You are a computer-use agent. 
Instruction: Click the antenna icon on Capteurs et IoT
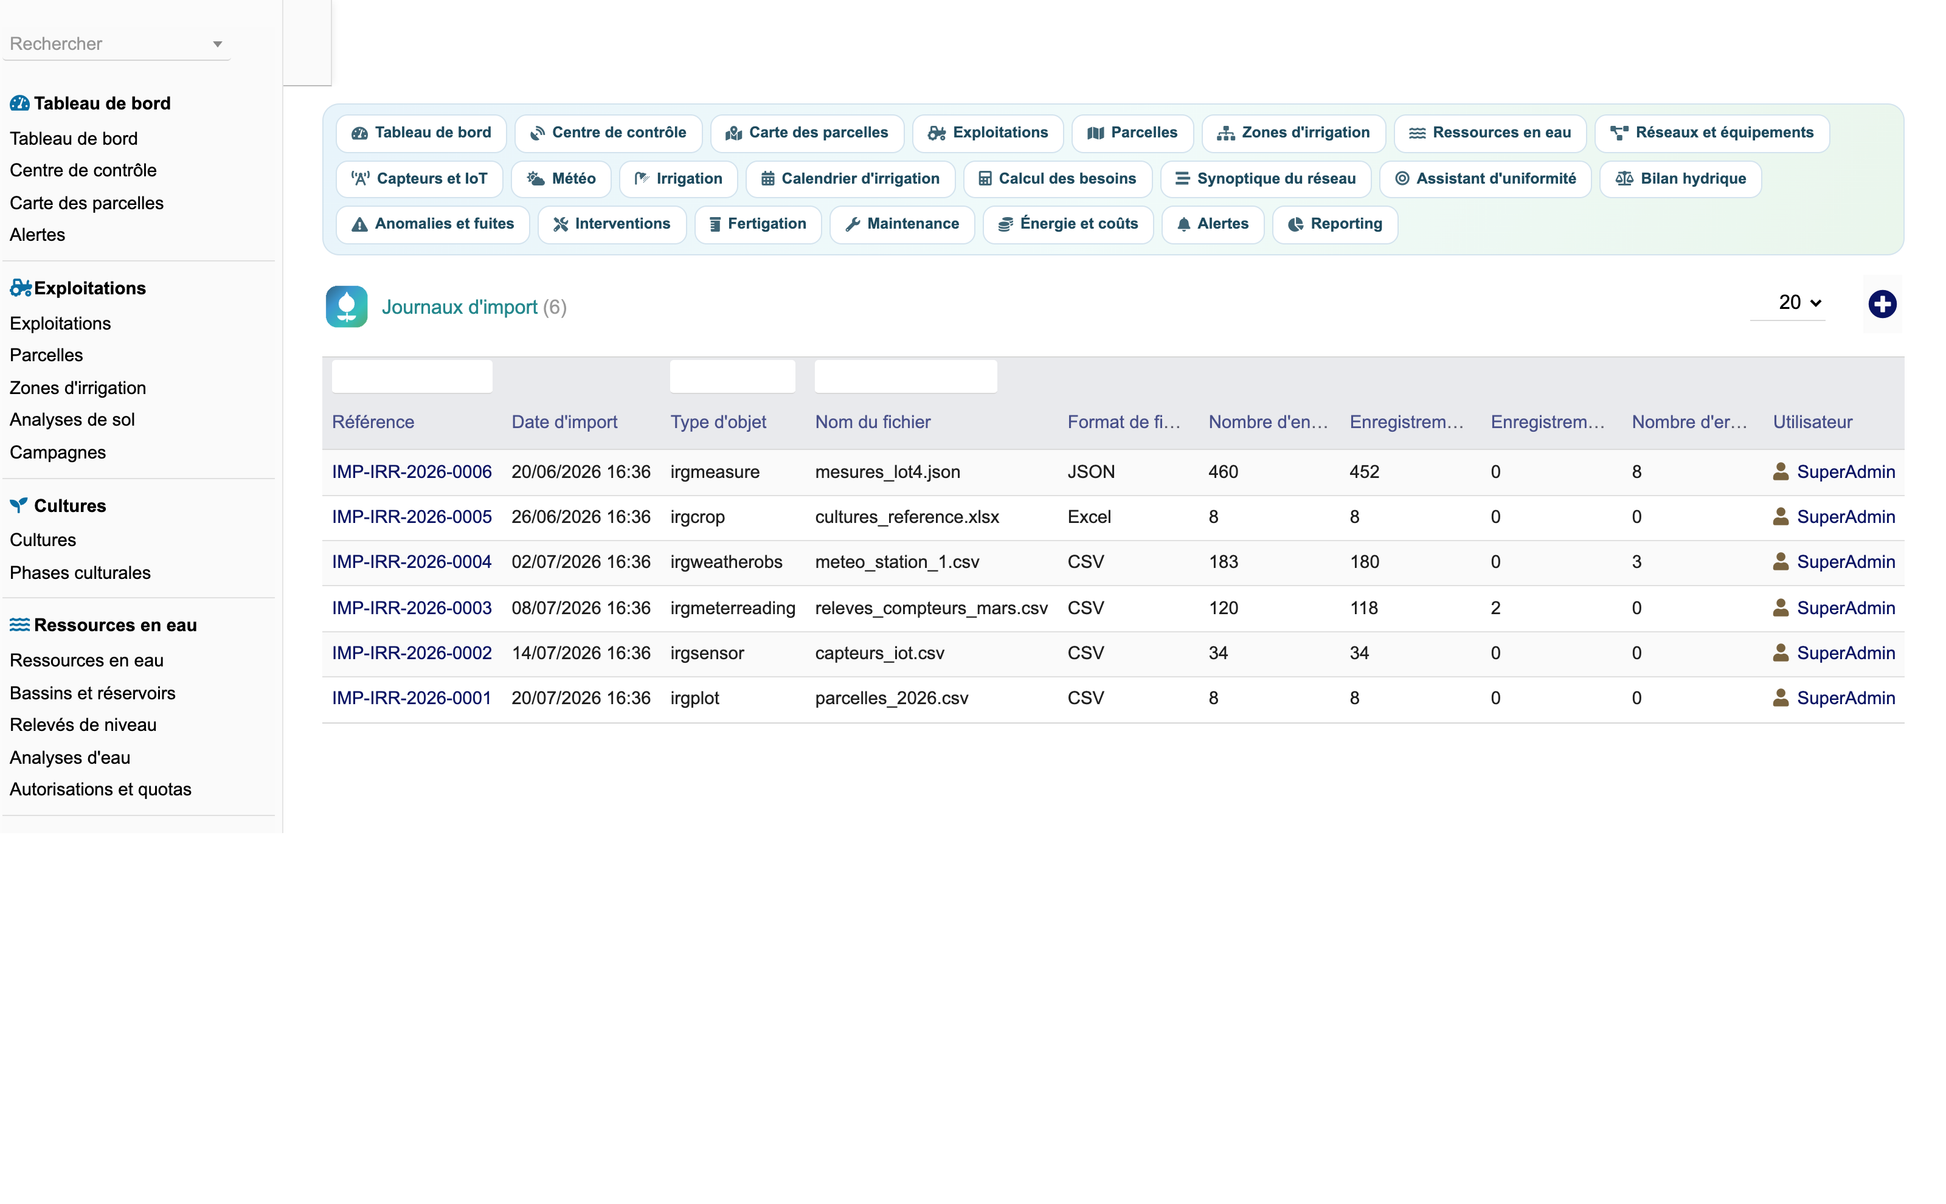[x=361, y=179]
